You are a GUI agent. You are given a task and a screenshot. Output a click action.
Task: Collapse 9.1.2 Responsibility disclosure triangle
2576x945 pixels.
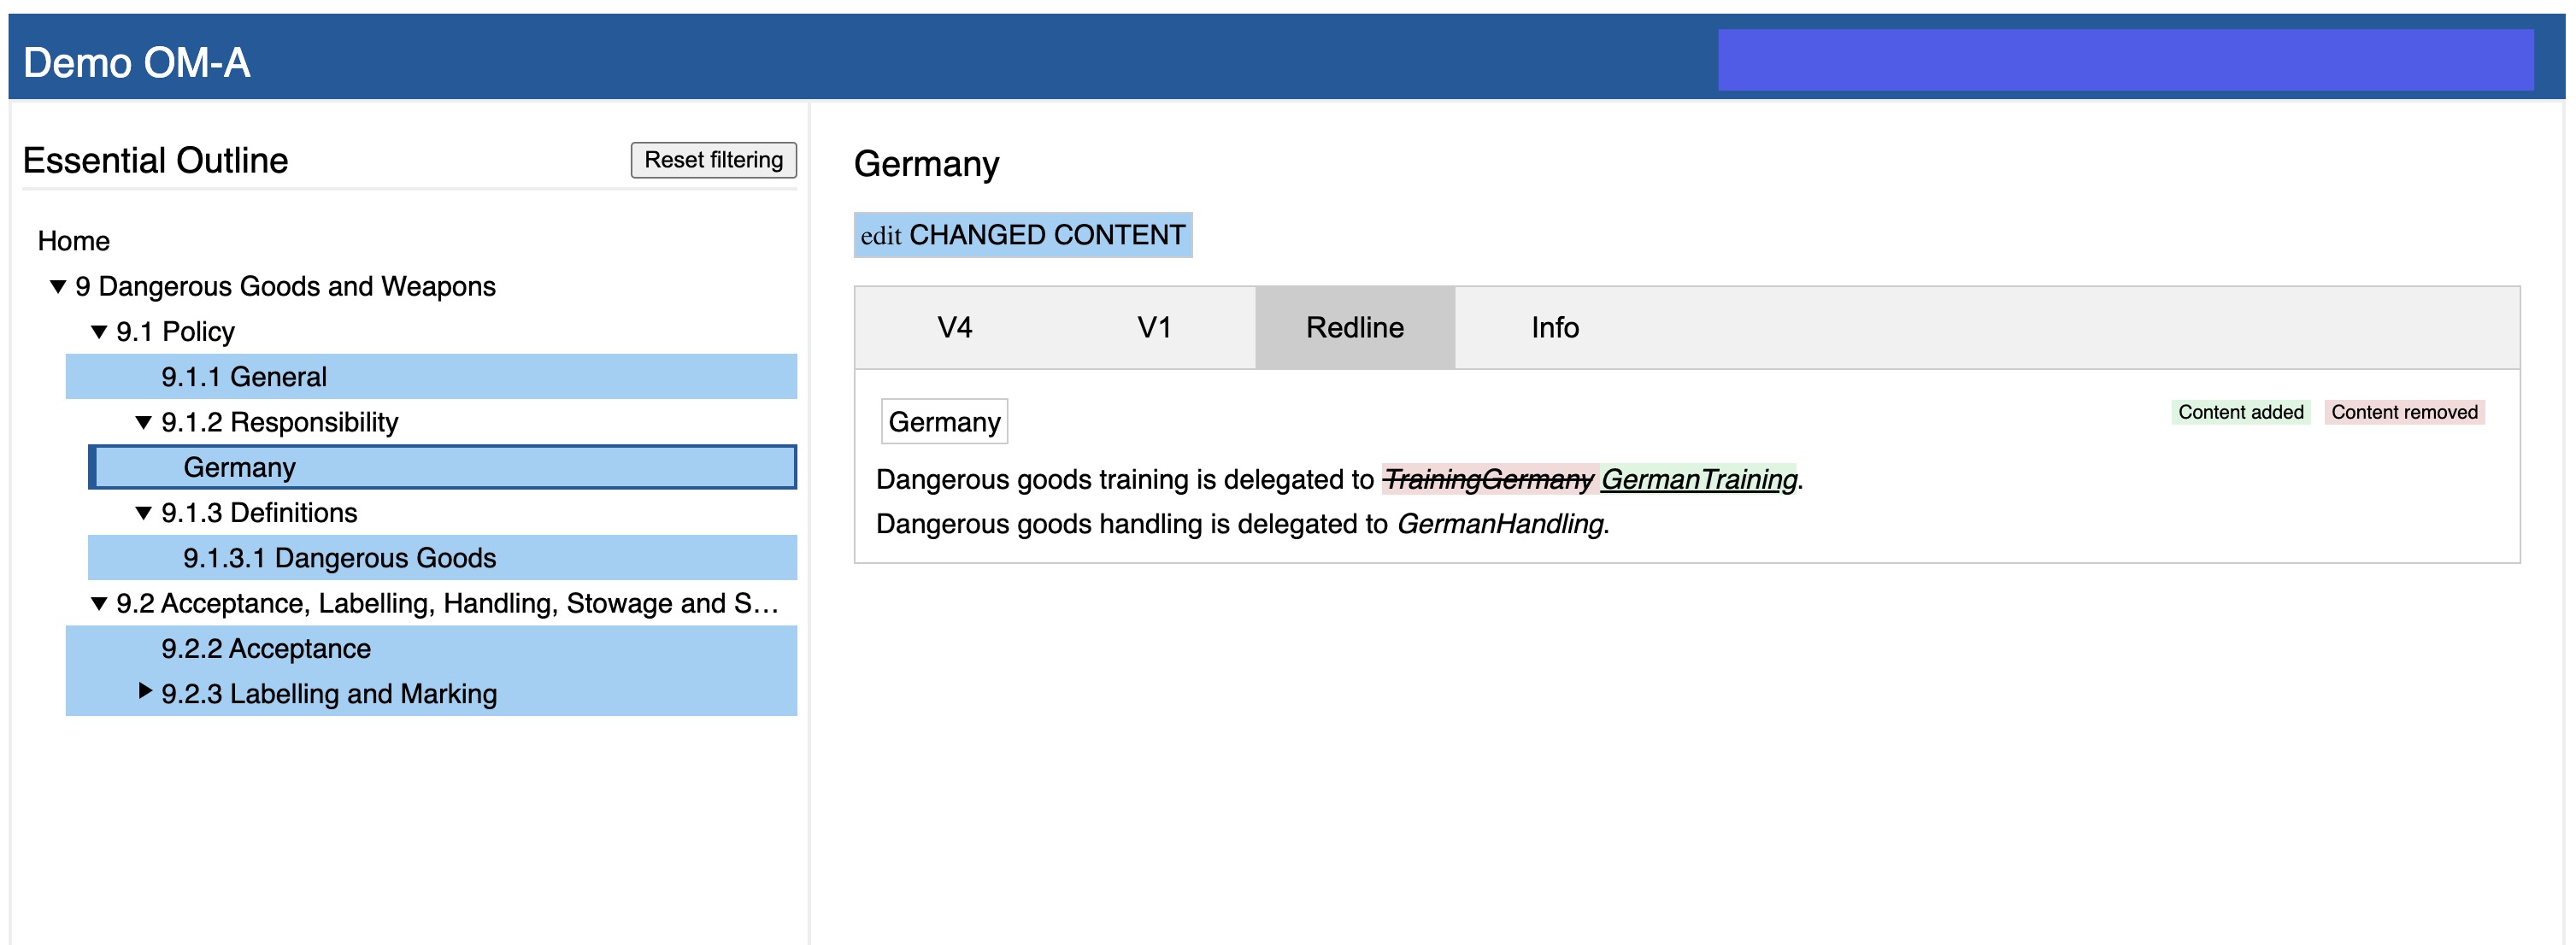point(144,423)
